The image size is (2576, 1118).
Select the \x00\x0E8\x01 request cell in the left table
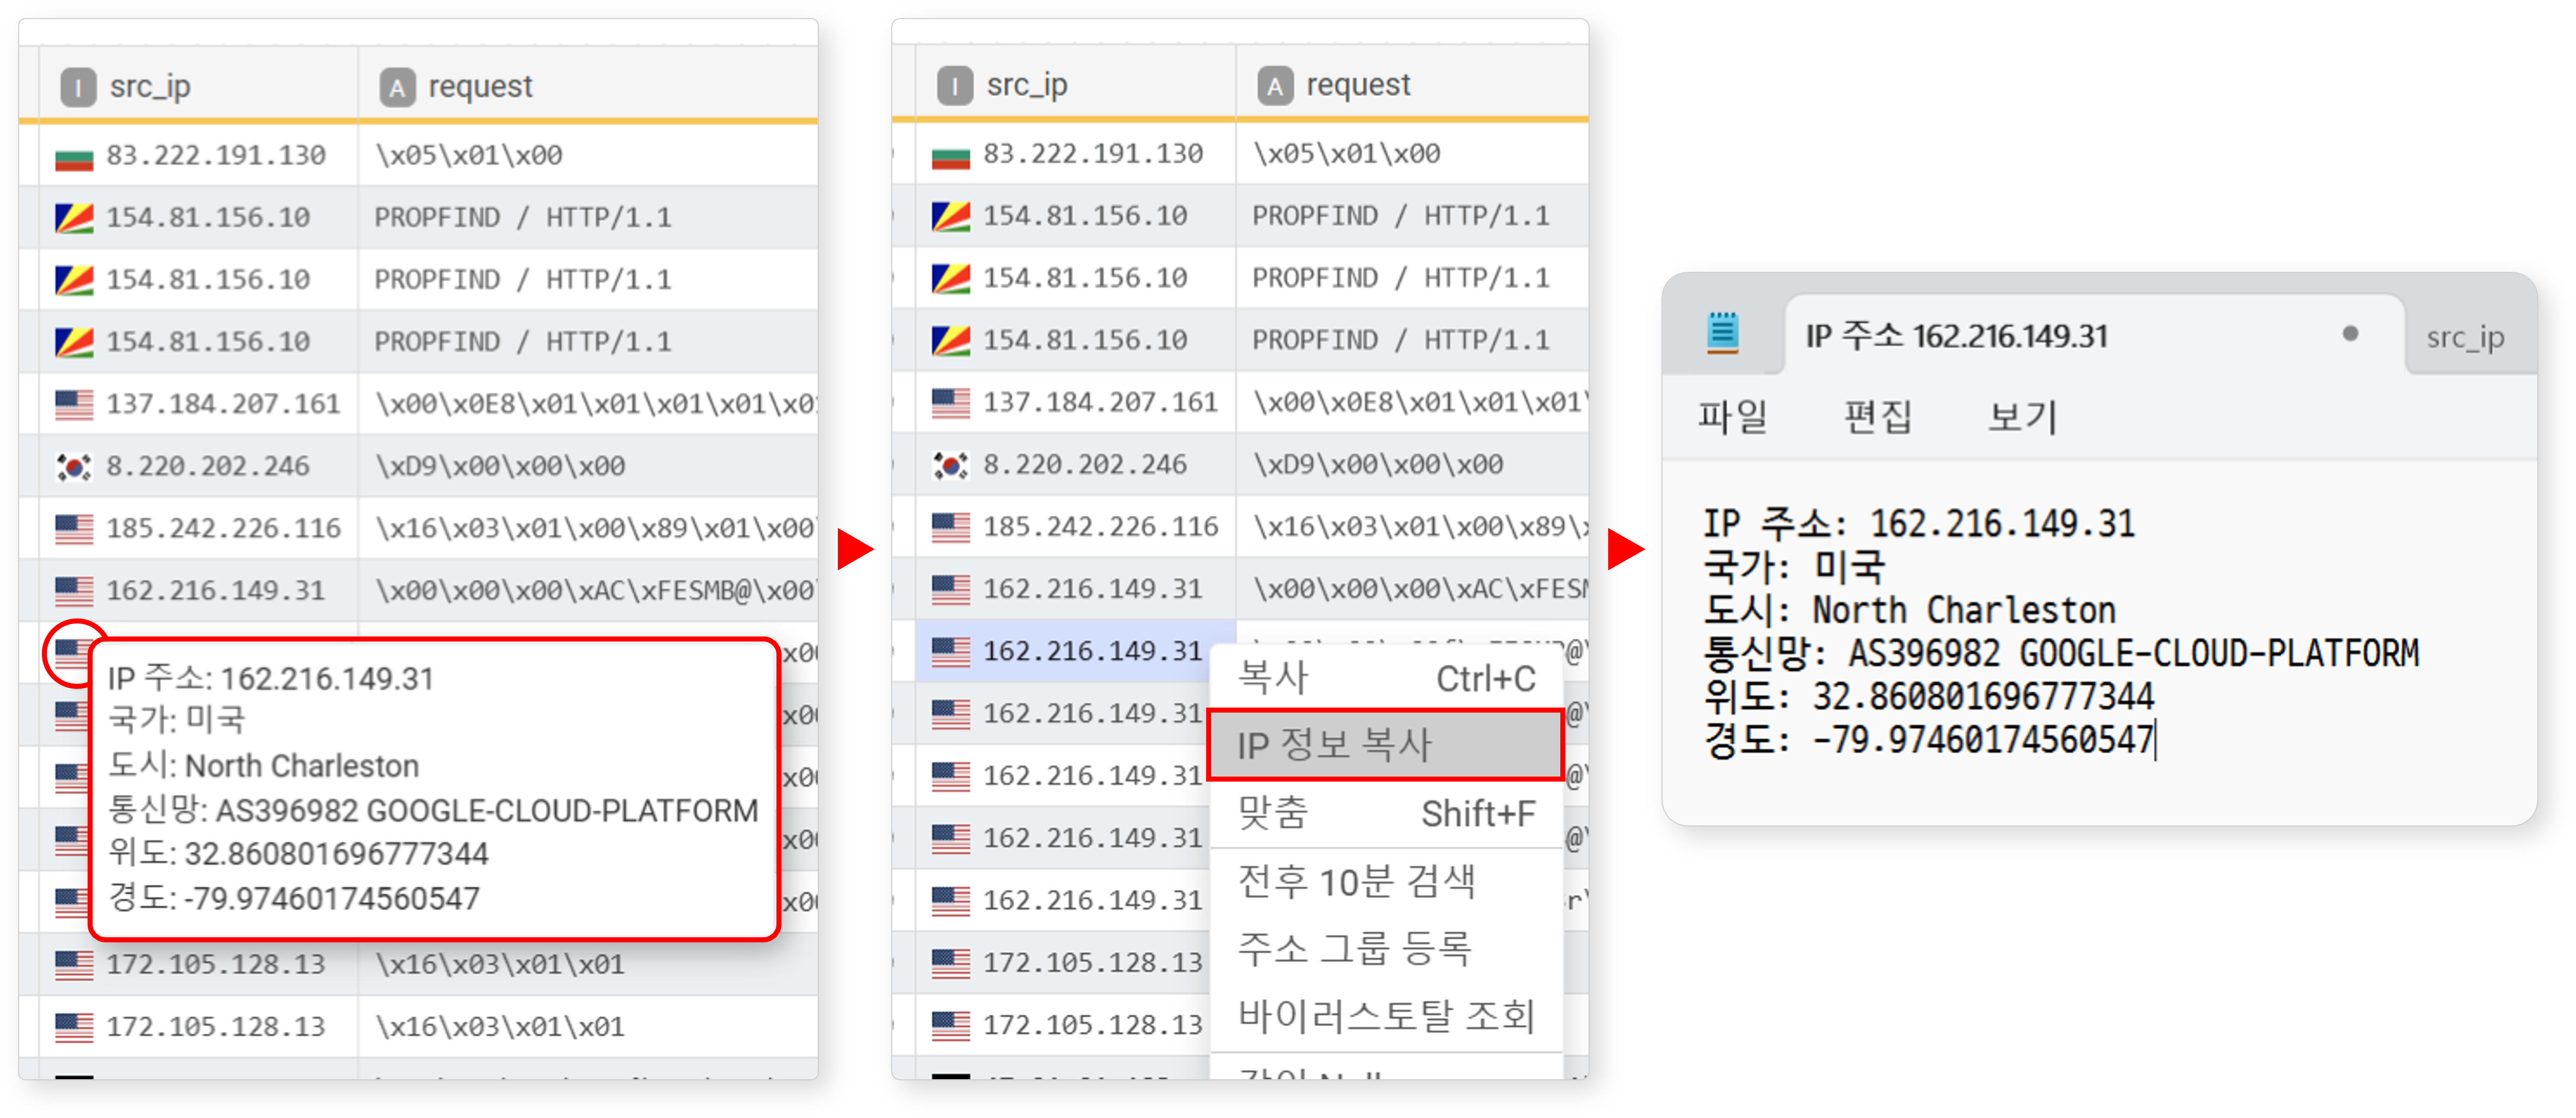click(589, 404)
